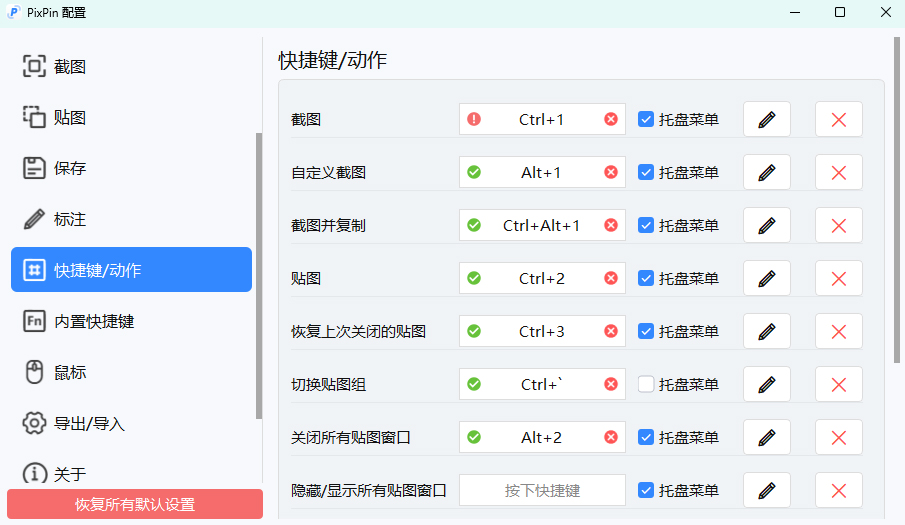
Task: Click the pencil edit icon for 截图 row
Action: pos(767,119)
